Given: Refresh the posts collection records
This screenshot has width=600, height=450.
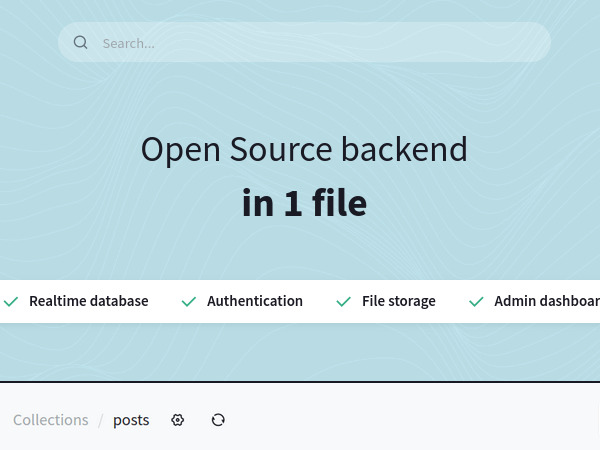Looking at the screenshot, I should 218,420.
